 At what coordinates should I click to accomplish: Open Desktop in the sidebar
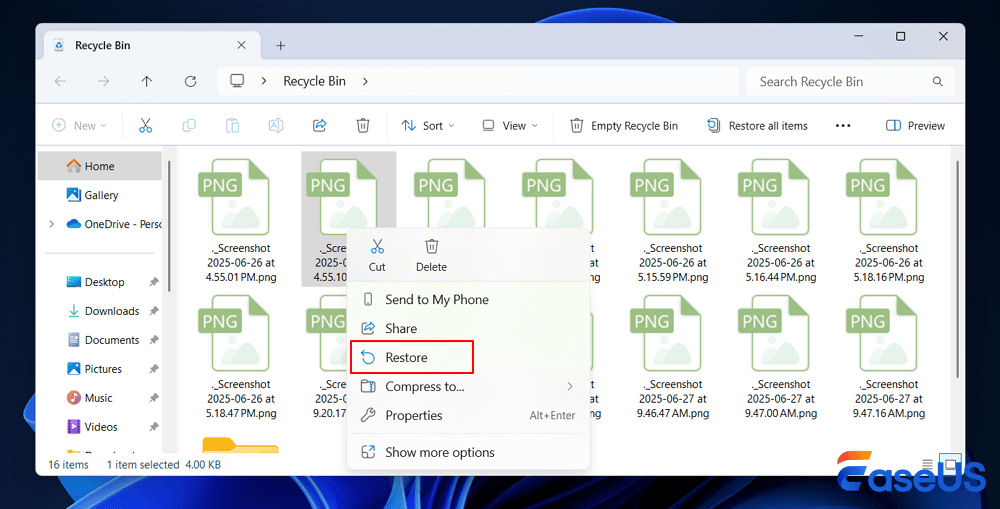point(100,282)
